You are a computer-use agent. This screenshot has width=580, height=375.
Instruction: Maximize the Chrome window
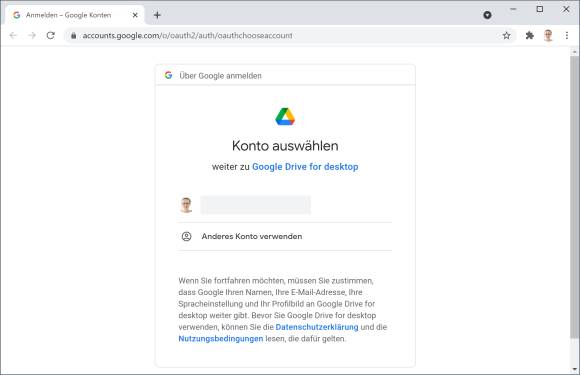540,9
